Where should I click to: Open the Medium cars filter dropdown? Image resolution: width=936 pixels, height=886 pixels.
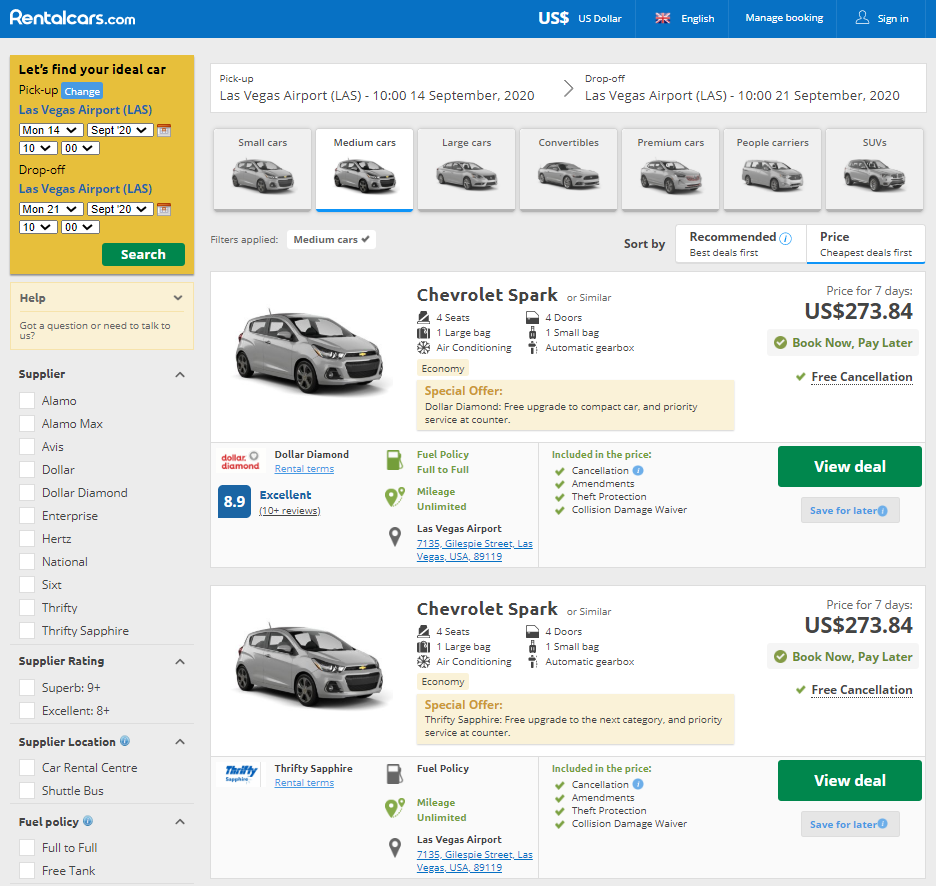[331, 240]
